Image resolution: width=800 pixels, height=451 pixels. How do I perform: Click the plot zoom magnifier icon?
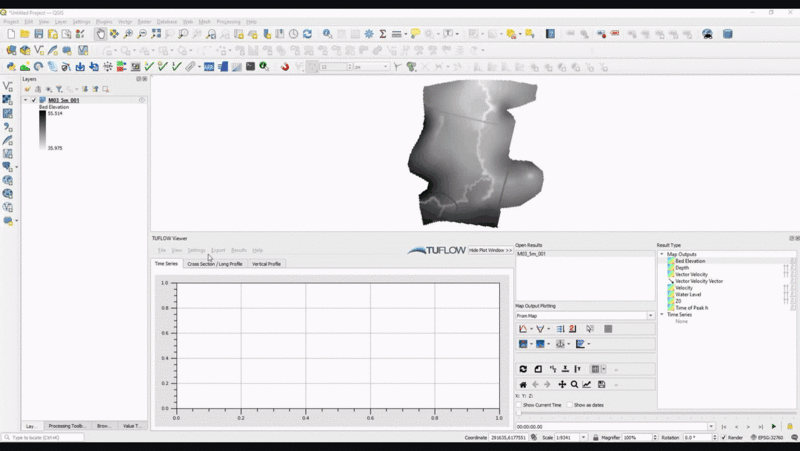pyautogui.click(x=574, y=384)
